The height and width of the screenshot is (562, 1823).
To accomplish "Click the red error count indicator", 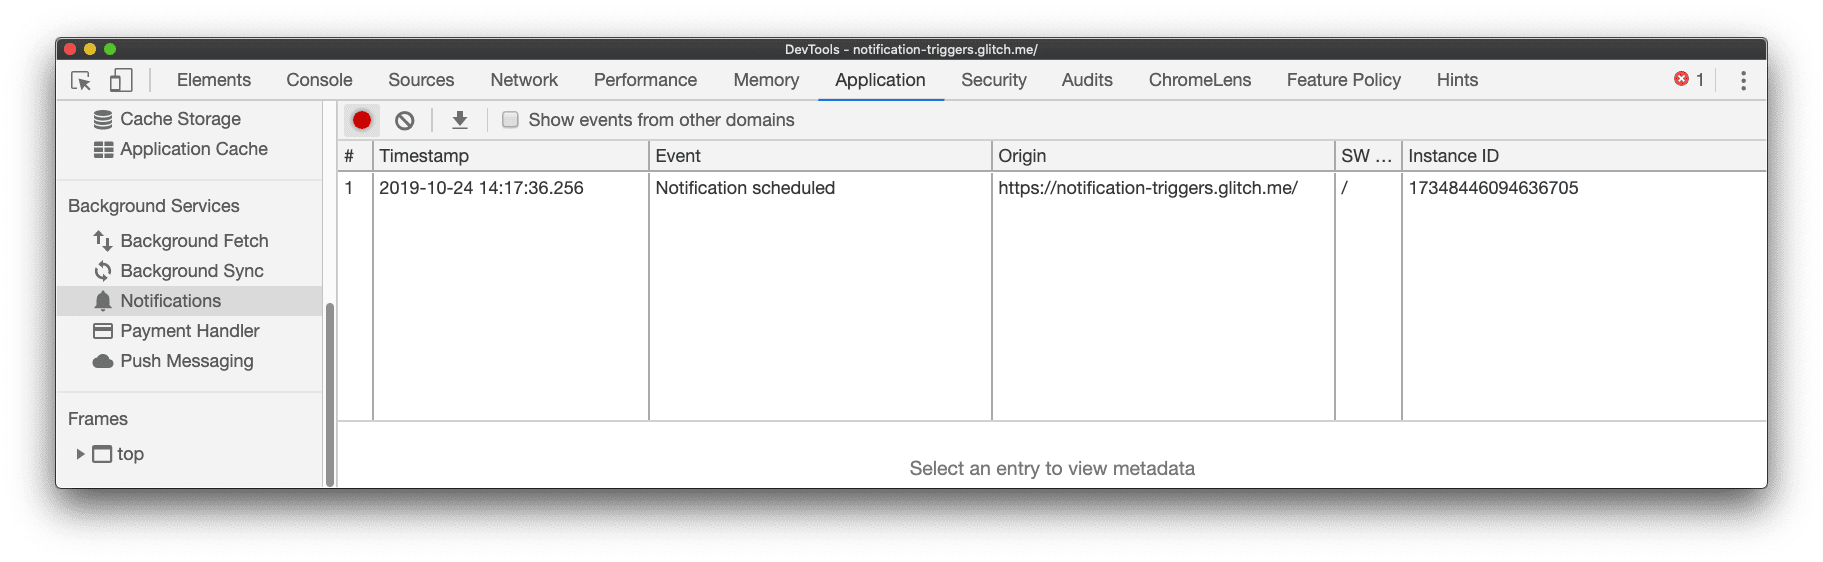I will coord(1688,80).
